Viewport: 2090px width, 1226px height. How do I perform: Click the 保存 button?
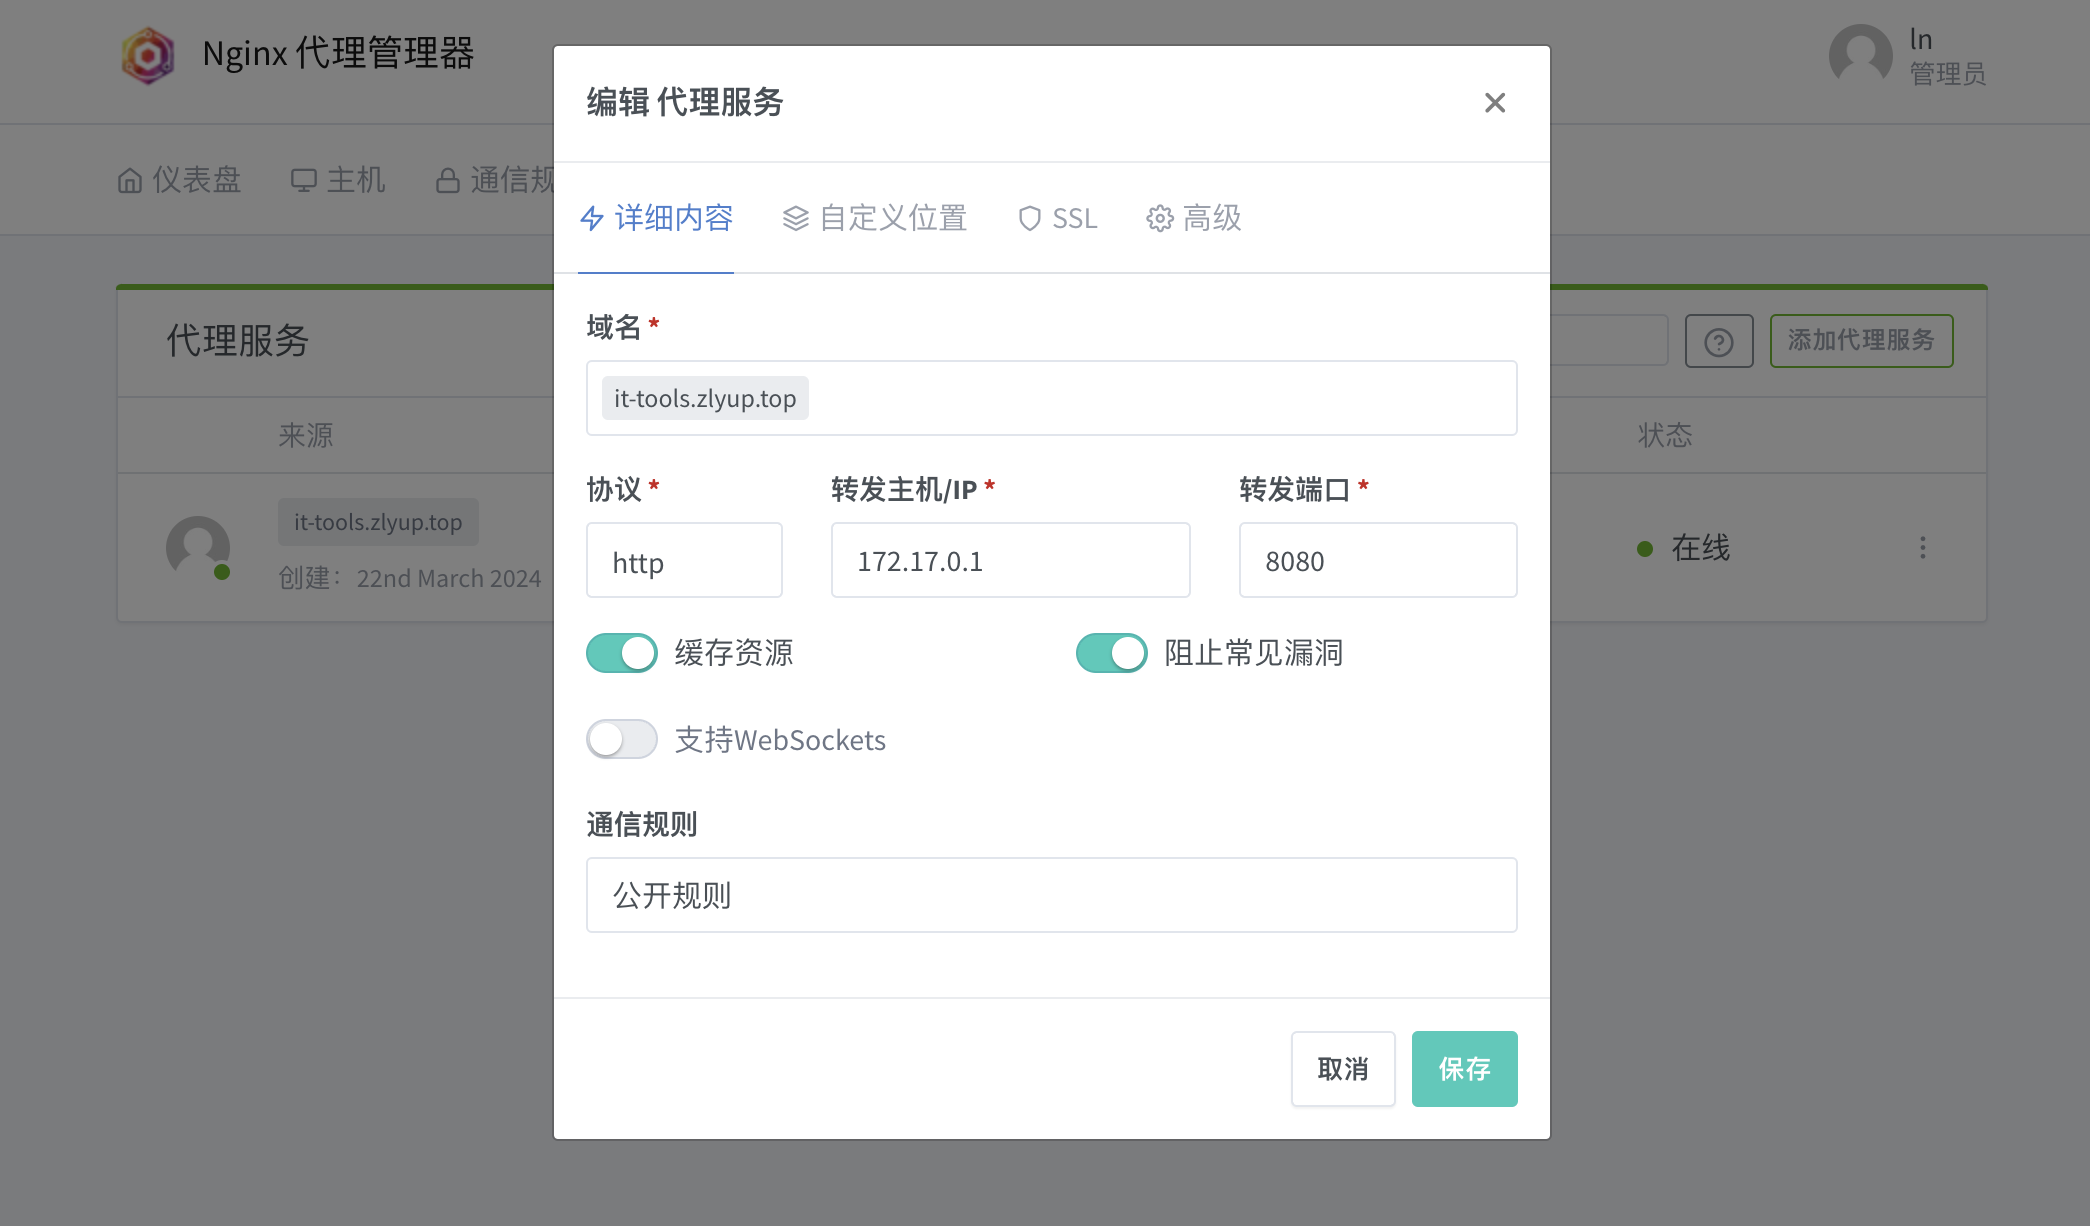pos(1464,1069)
